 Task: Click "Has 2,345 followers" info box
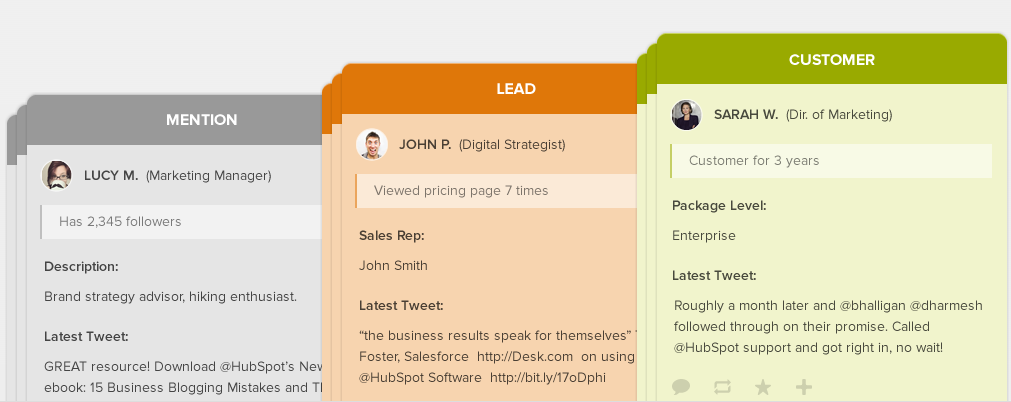click(x=181, y=221)
